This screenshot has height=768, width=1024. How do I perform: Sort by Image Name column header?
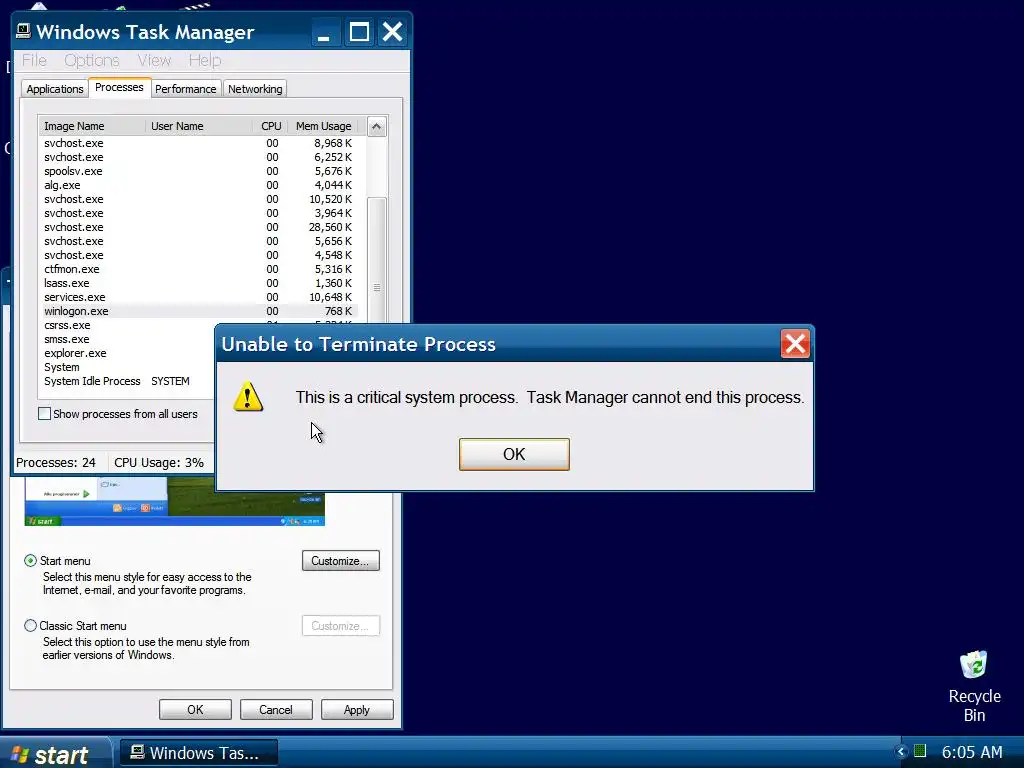pos(92,126)
